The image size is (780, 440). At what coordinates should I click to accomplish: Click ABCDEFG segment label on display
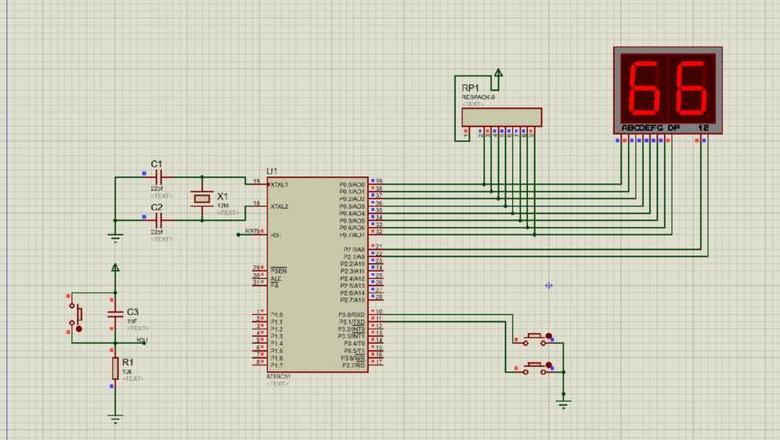click(642, 128)
